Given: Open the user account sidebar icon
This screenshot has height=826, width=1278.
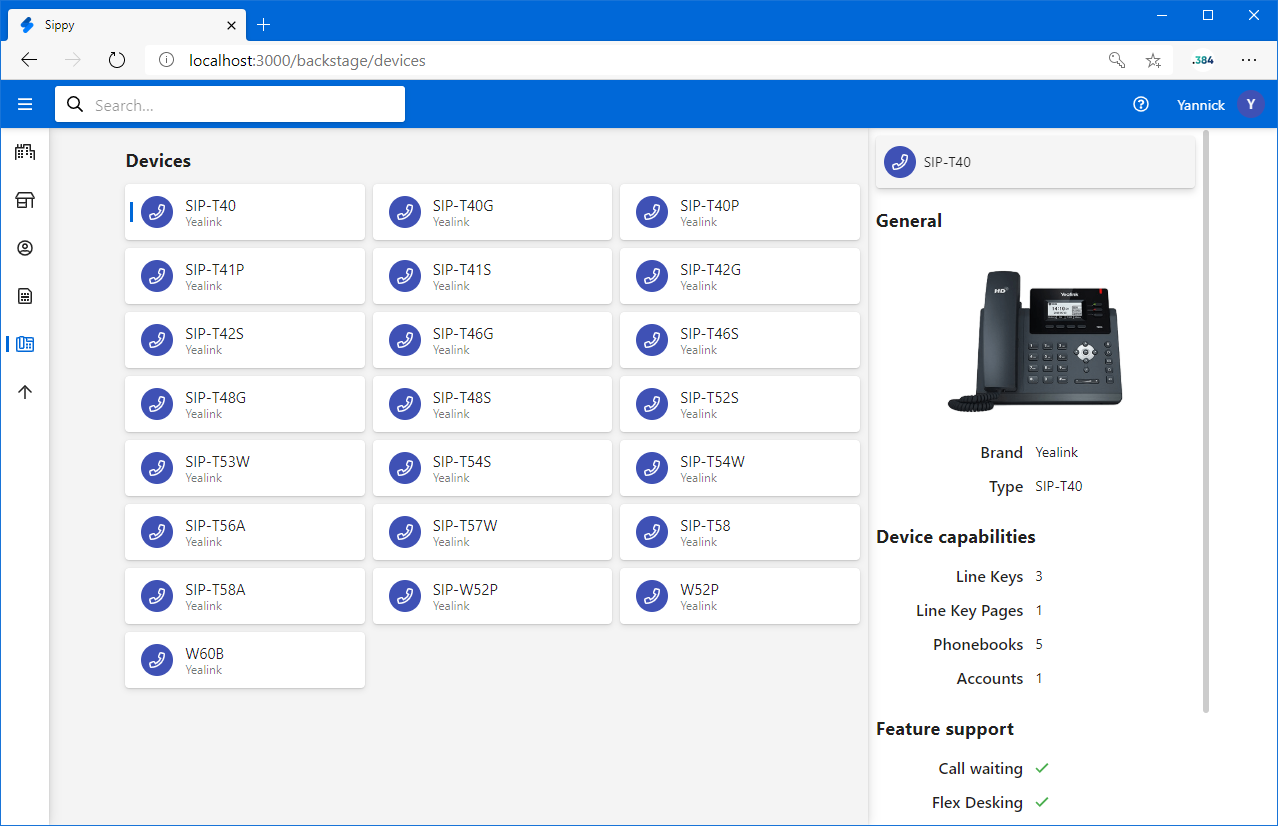Looking at the screenshot, I should [25, 248].
